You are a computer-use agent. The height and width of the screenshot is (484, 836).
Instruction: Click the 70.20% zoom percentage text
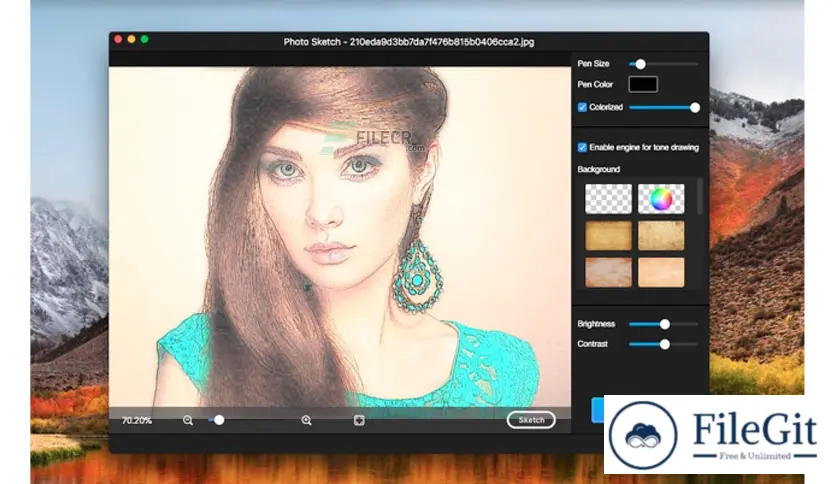[136, 421]
